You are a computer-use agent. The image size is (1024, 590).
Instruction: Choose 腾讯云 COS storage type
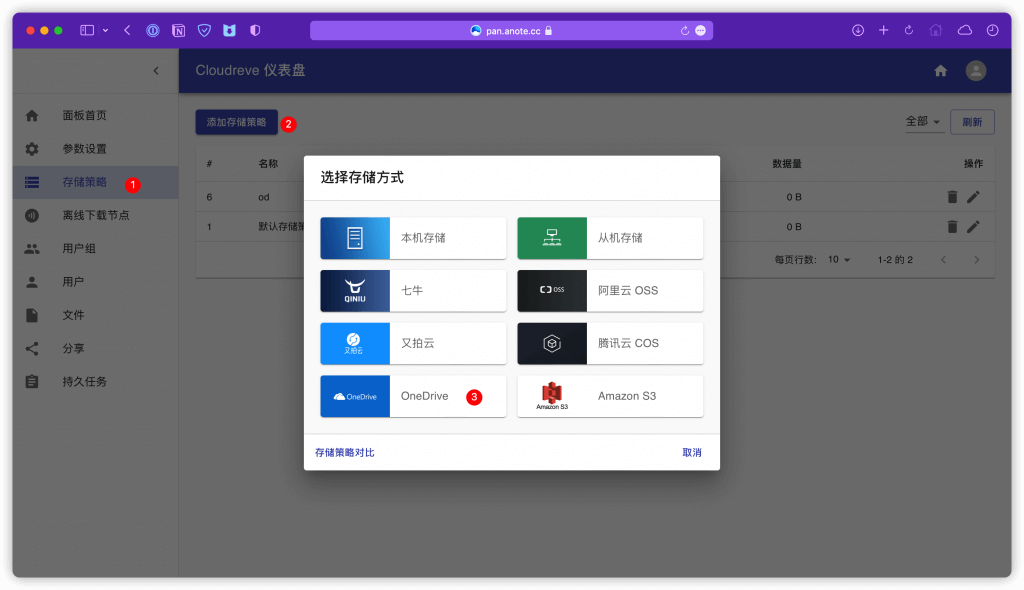click(x=610, y=343)
